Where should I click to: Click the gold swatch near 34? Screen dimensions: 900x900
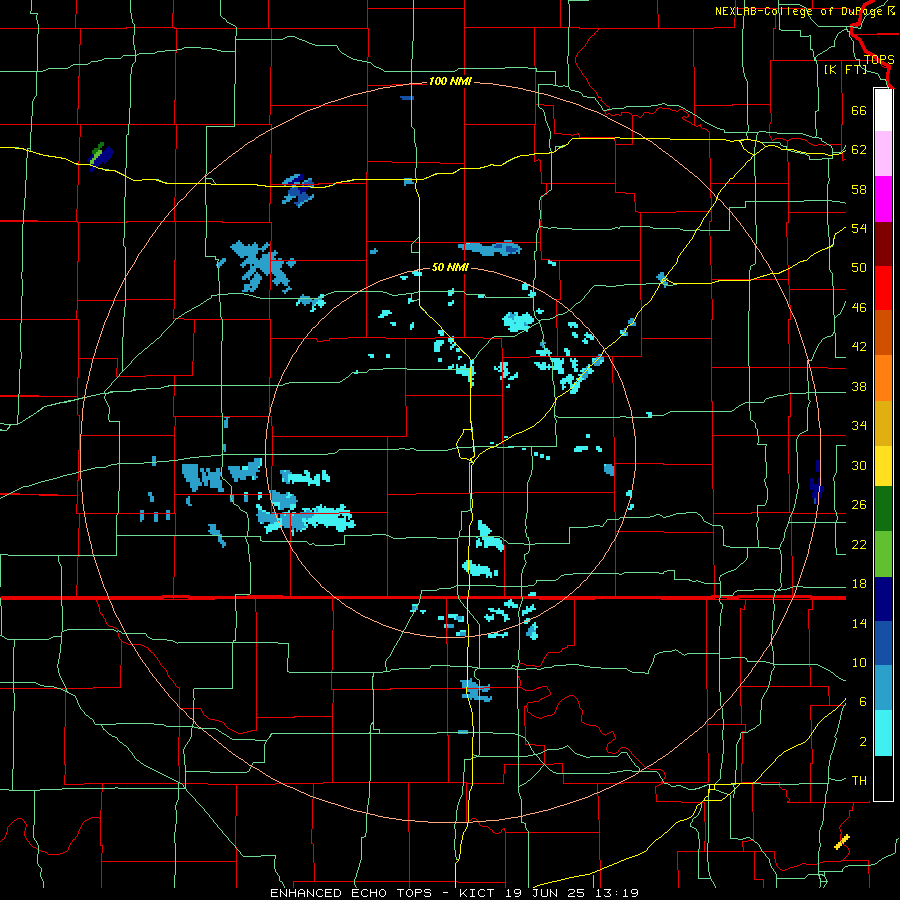[x=883, y=423]
